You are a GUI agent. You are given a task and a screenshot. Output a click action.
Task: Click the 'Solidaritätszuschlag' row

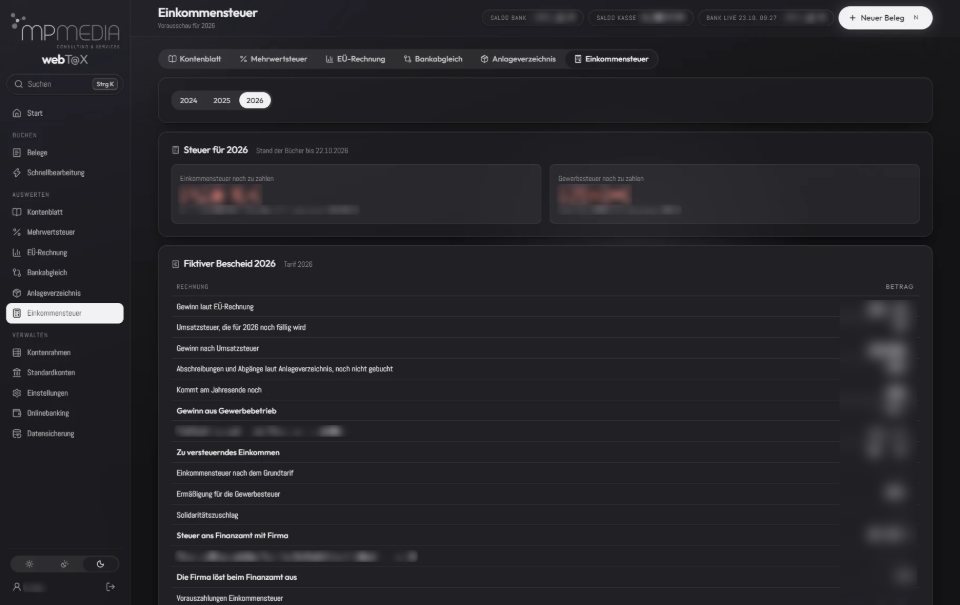coord(545,515)
